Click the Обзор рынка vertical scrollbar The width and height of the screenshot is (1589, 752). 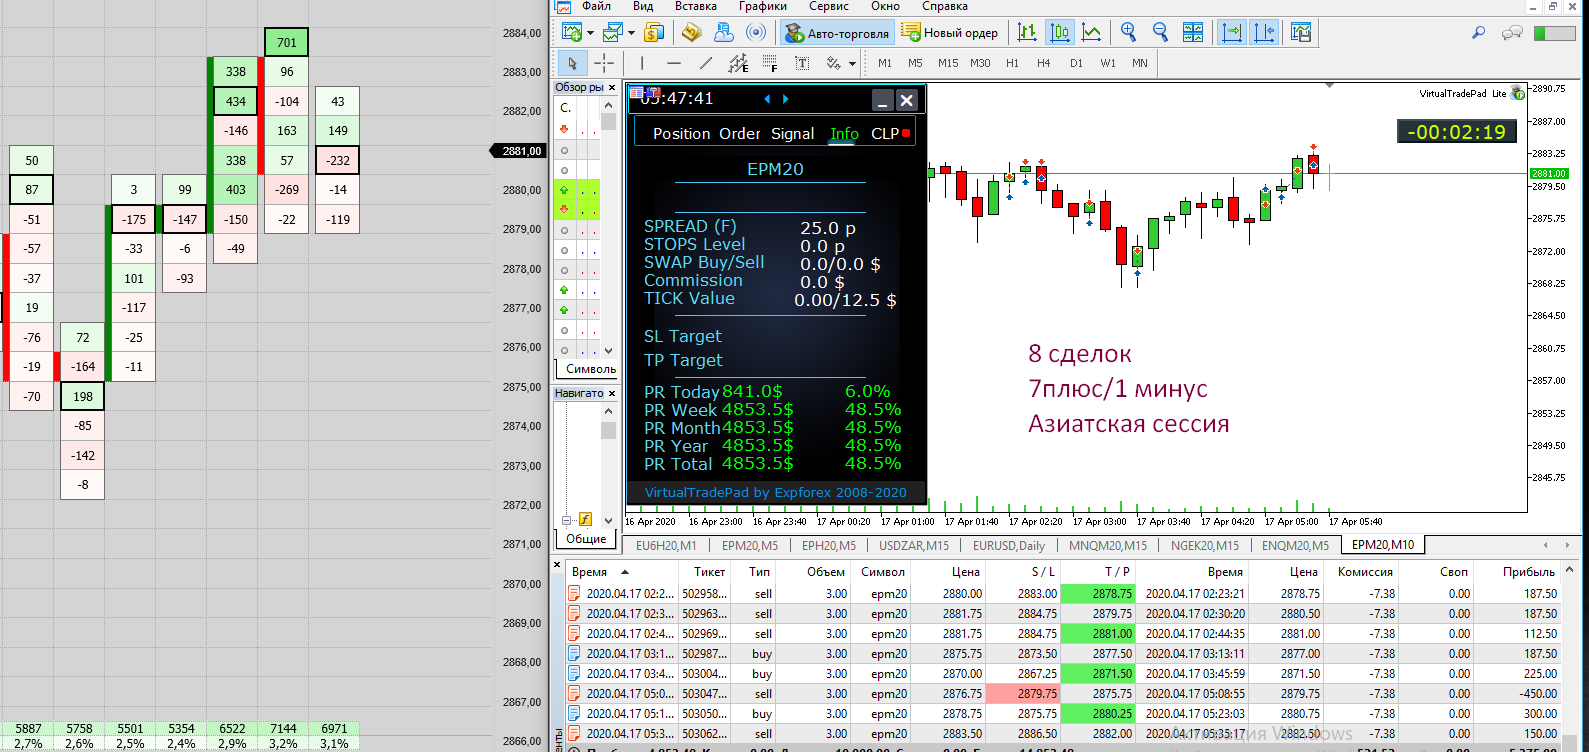click(608, 228)
